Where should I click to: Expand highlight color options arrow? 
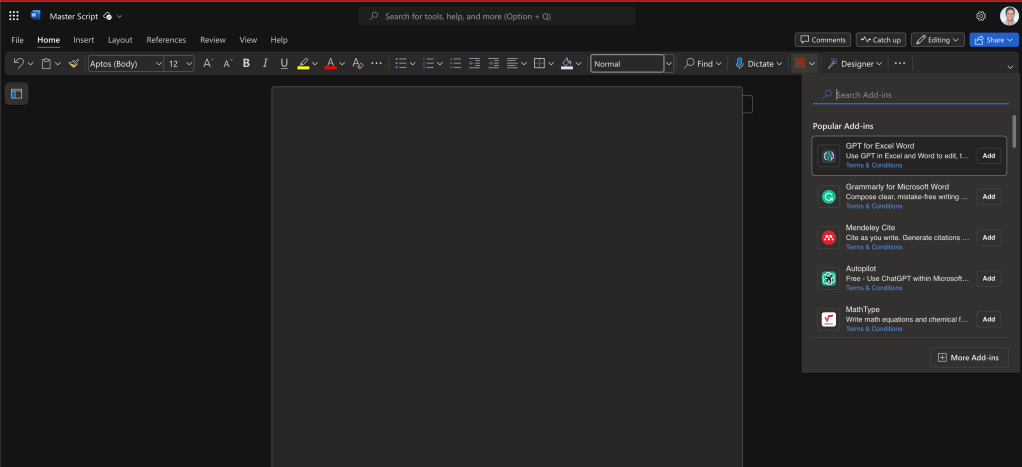(x=315, y=63)
